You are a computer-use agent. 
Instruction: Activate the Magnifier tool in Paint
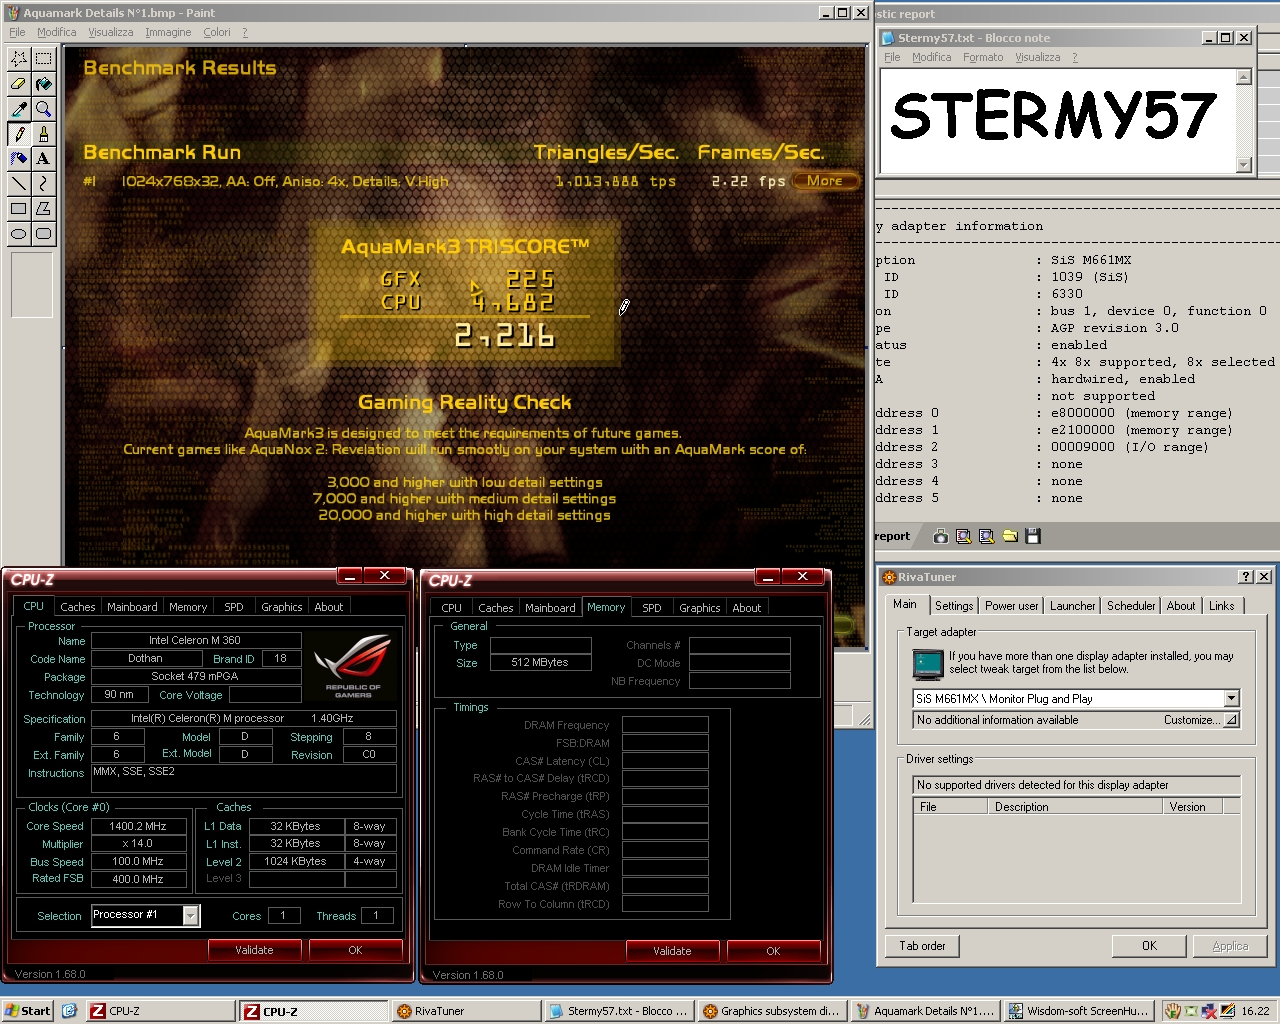pyautogui.click(x=44, y=109)
